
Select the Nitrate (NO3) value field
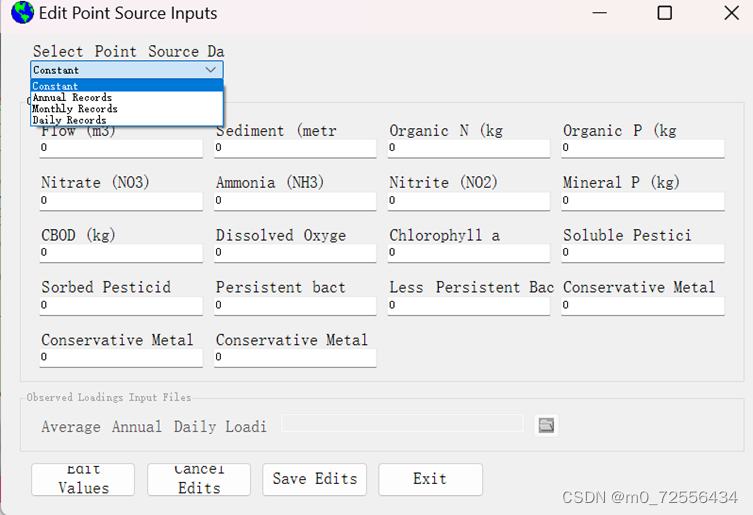pyautogui.click(x=121, y=201)
